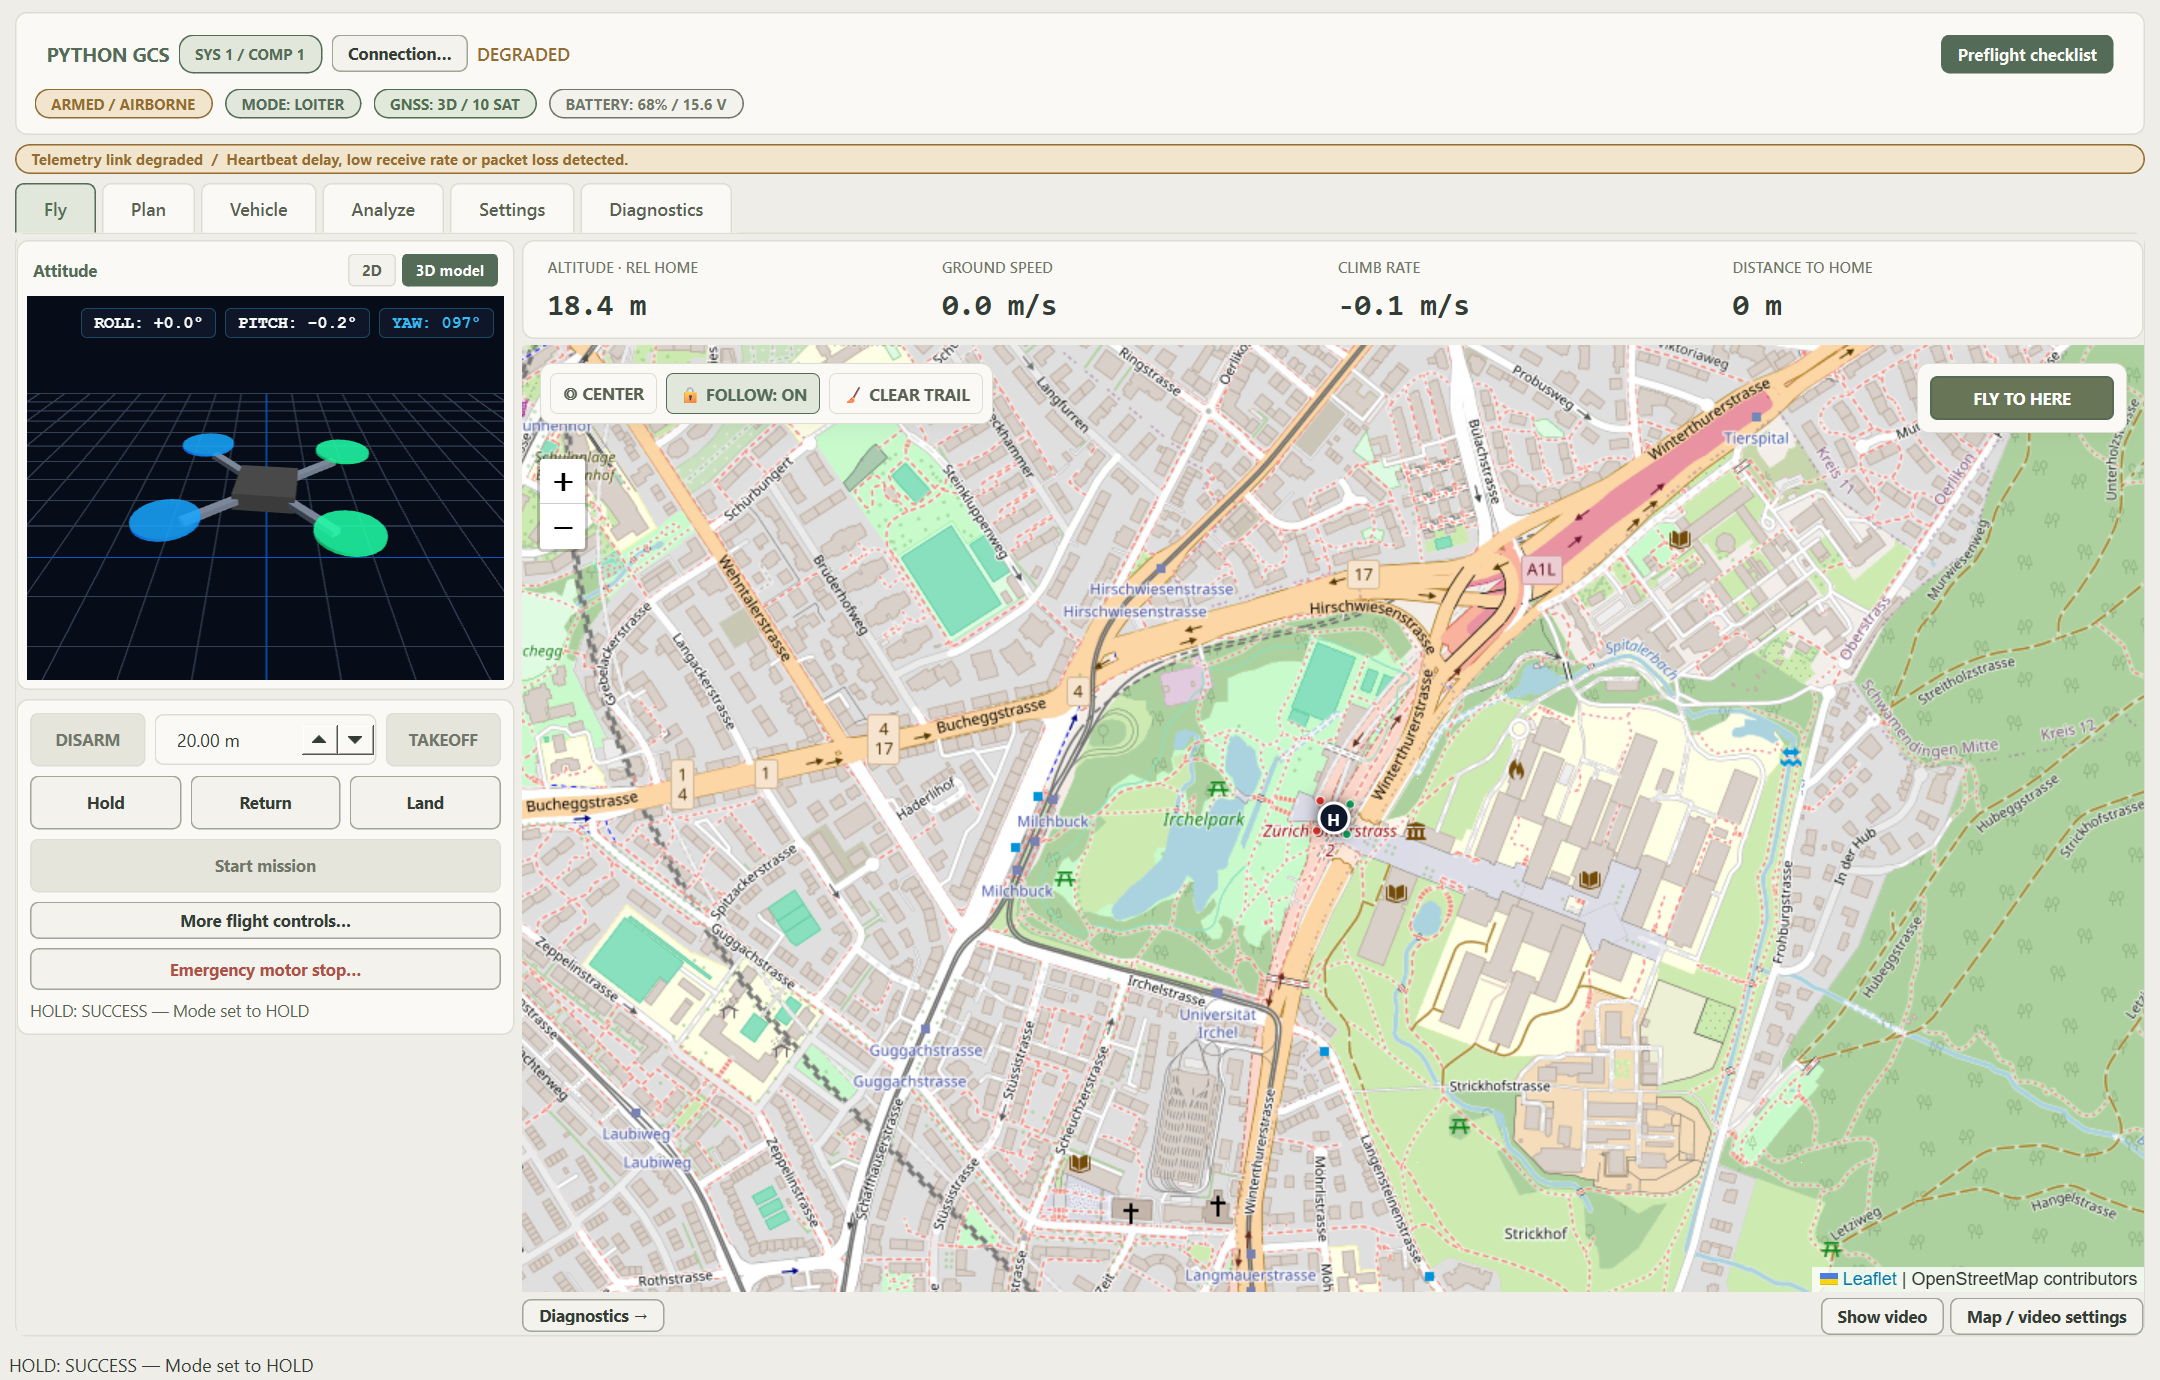Click the BATTERY: 68% / 15.6 V pill

click(646, 104)
